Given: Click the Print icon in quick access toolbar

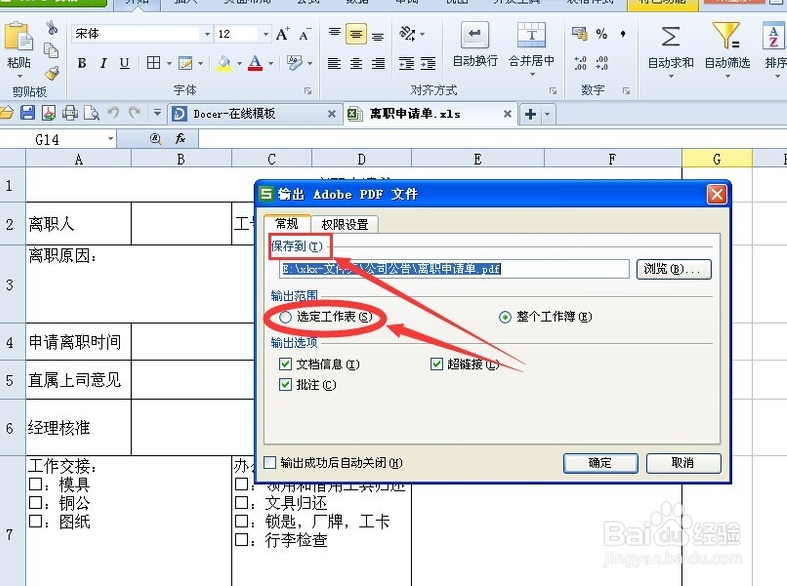Looking at the screenshot, I should coord(70,113).
